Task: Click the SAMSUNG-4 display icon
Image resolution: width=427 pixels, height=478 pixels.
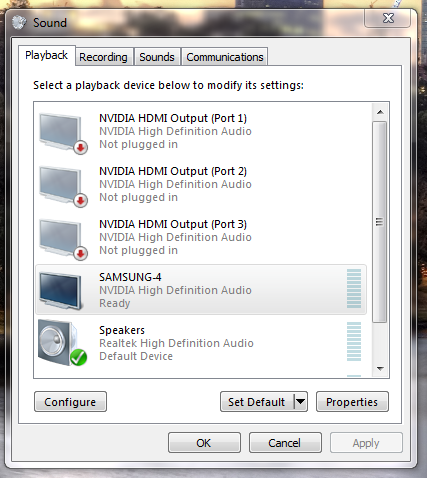Action: coord(60,291)
